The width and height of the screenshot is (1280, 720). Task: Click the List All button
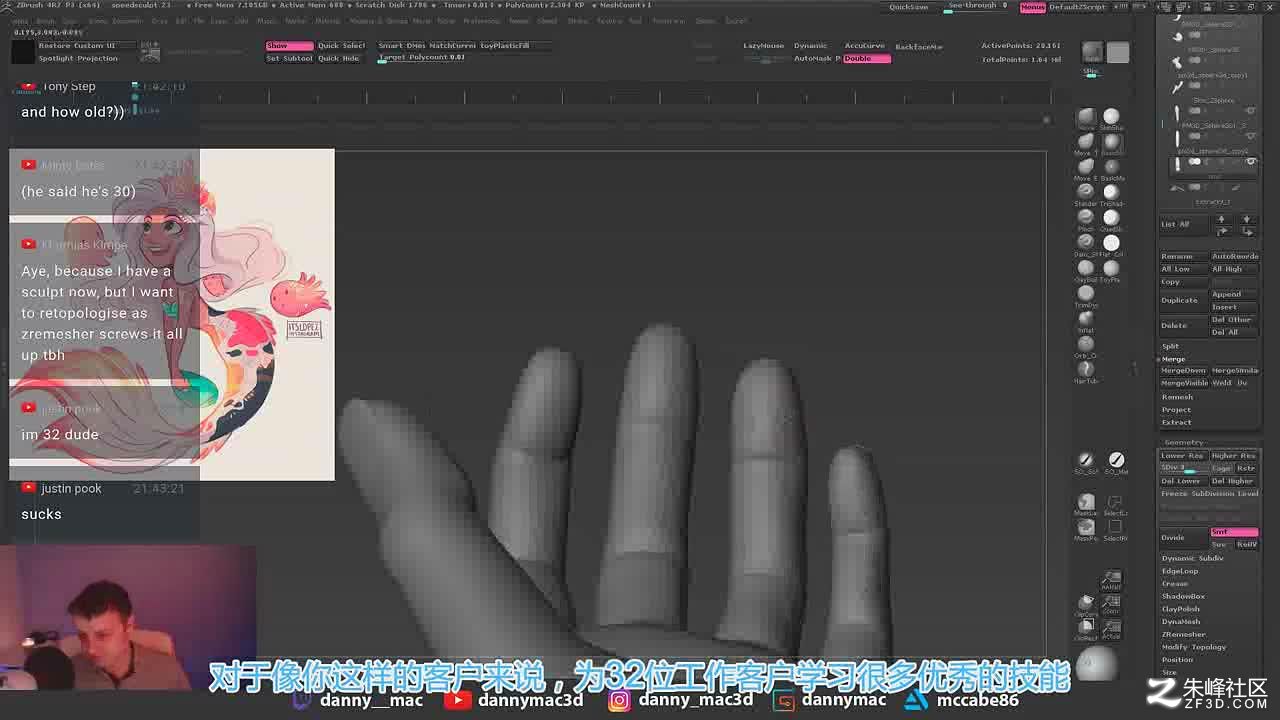pyautogui.click(x=1183, y=224)
